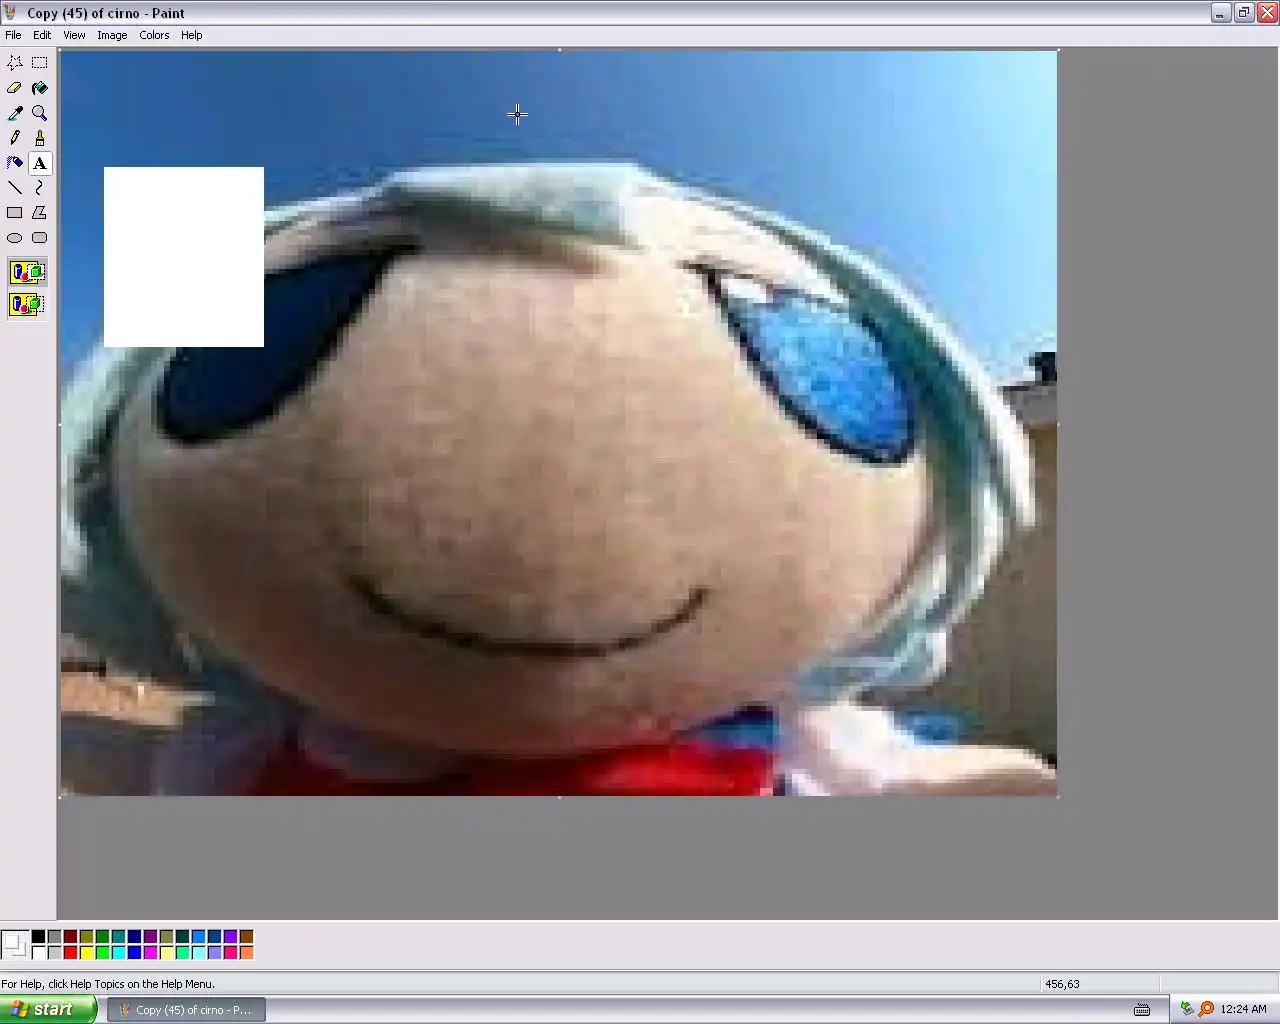Select the Pencil tool

click(x=15, y=138)
